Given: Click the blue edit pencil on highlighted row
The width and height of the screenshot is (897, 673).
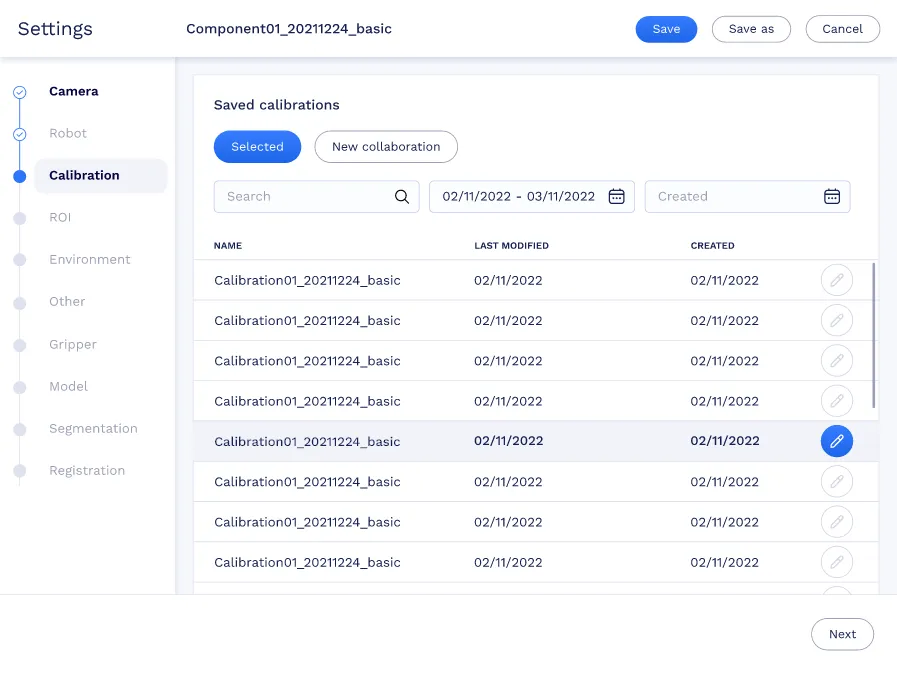Looking at the screenshot, I should coord(836,441).
